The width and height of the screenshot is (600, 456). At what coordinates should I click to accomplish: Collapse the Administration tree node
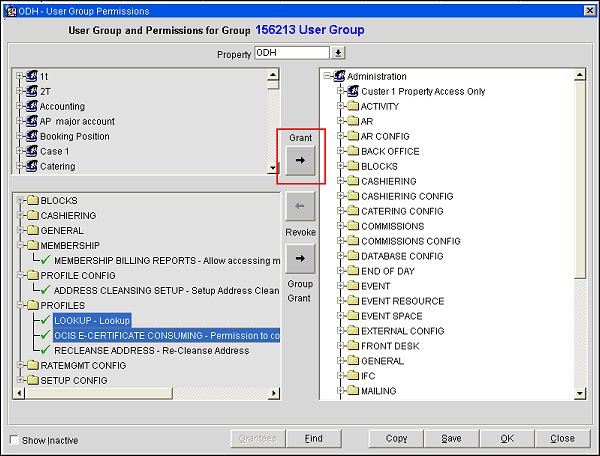328,76
